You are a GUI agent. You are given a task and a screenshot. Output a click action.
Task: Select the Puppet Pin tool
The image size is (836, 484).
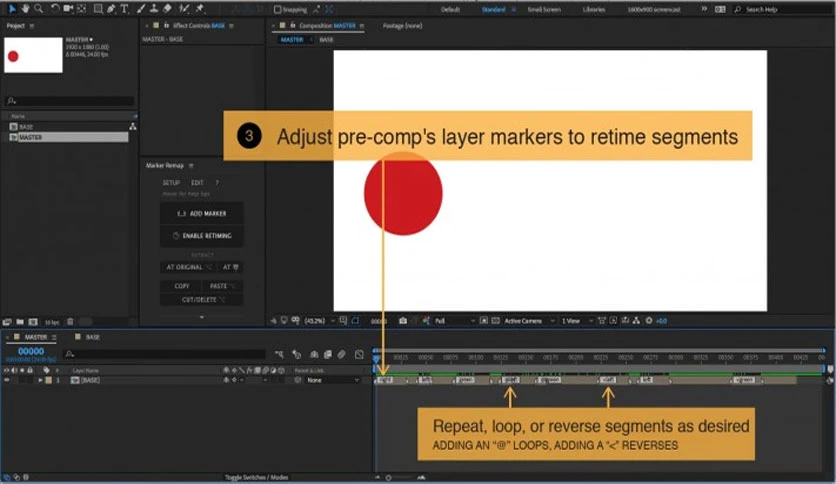point(200,9)
